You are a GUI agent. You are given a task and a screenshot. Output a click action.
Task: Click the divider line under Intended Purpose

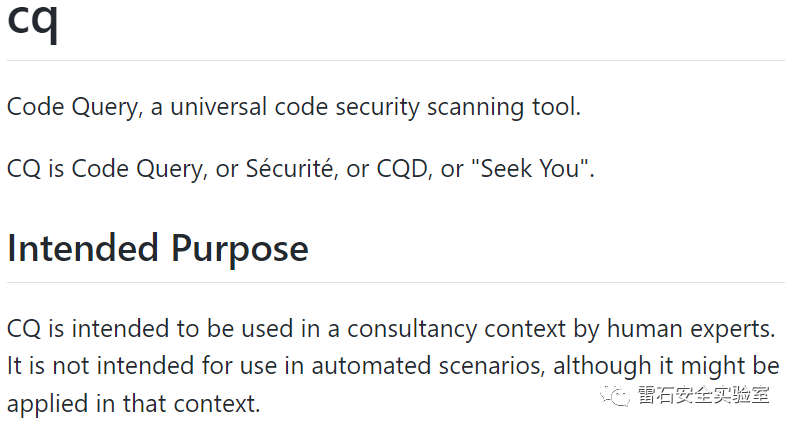tap(396, 282)
